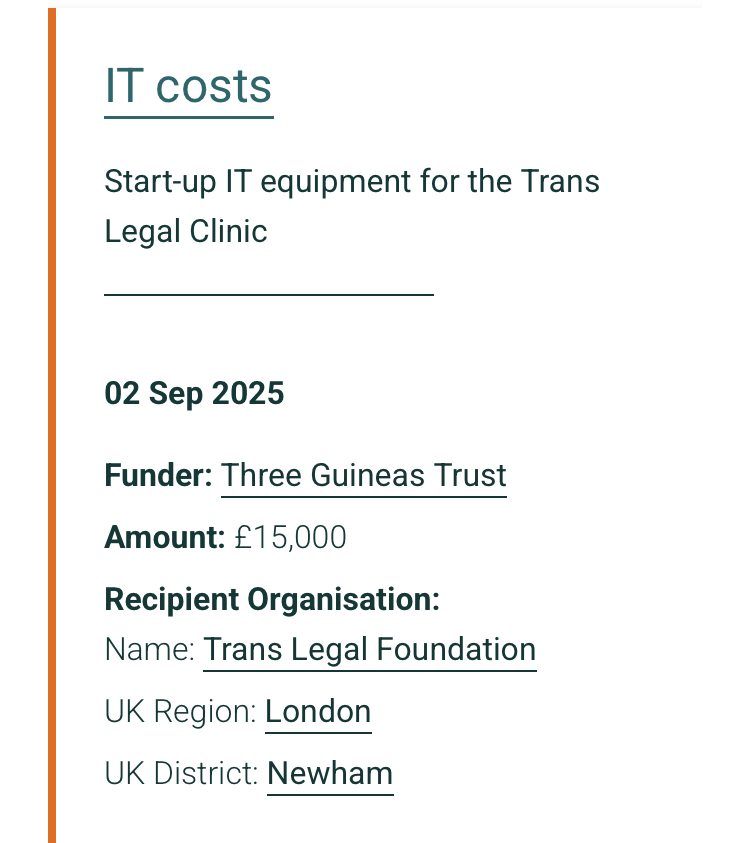
Task: Click the grant date 02 Sep 2025
Action: pyautogui.click(x=194, y=394)
